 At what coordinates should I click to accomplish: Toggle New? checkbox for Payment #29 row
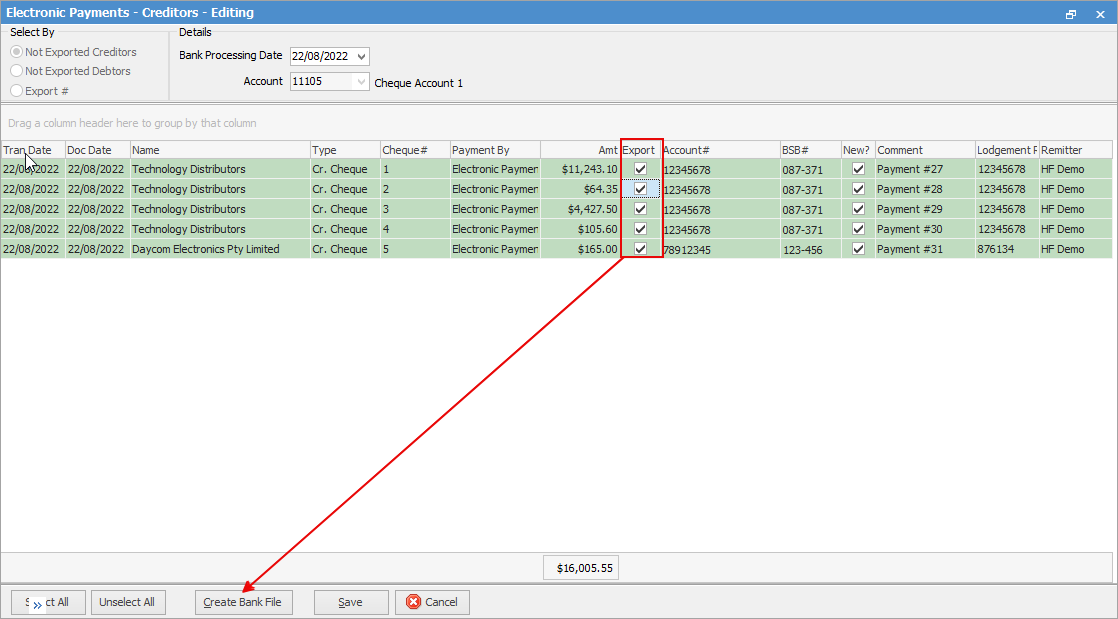[858, 209]
